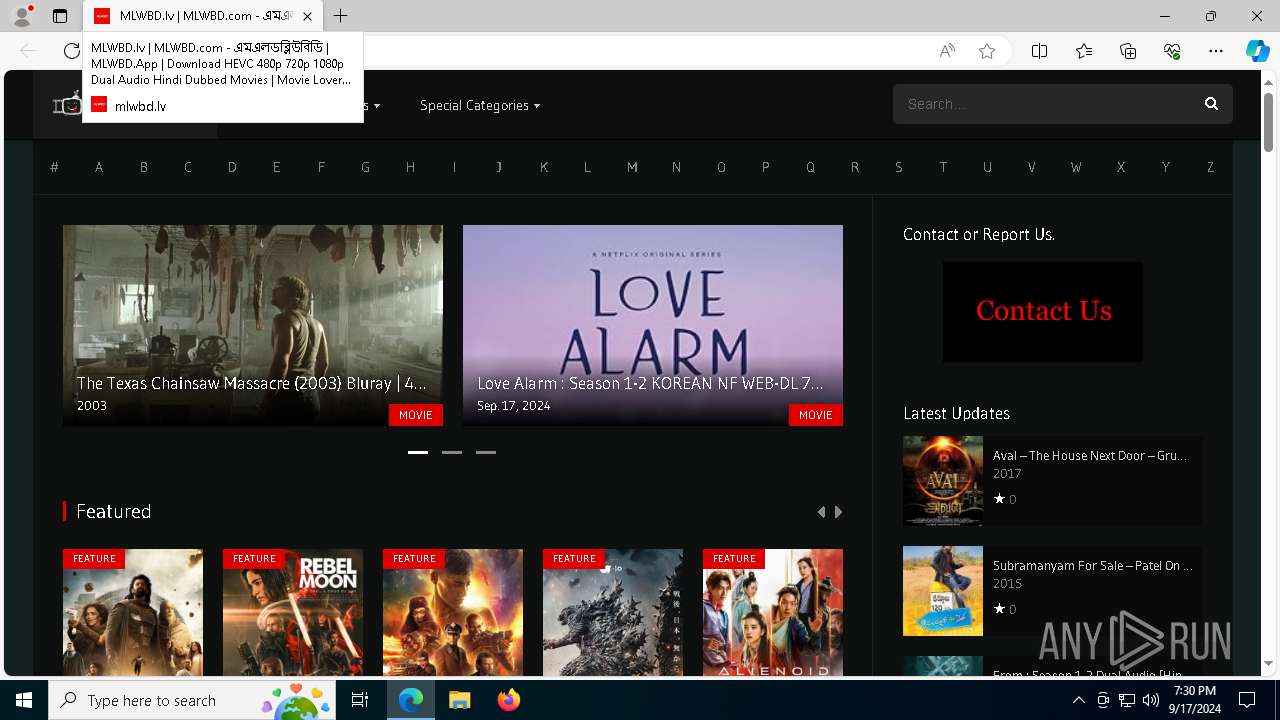Open File Explorer from taskbar
The image size is (1280, 720).
pyautogui.click(x=459, y=700)
